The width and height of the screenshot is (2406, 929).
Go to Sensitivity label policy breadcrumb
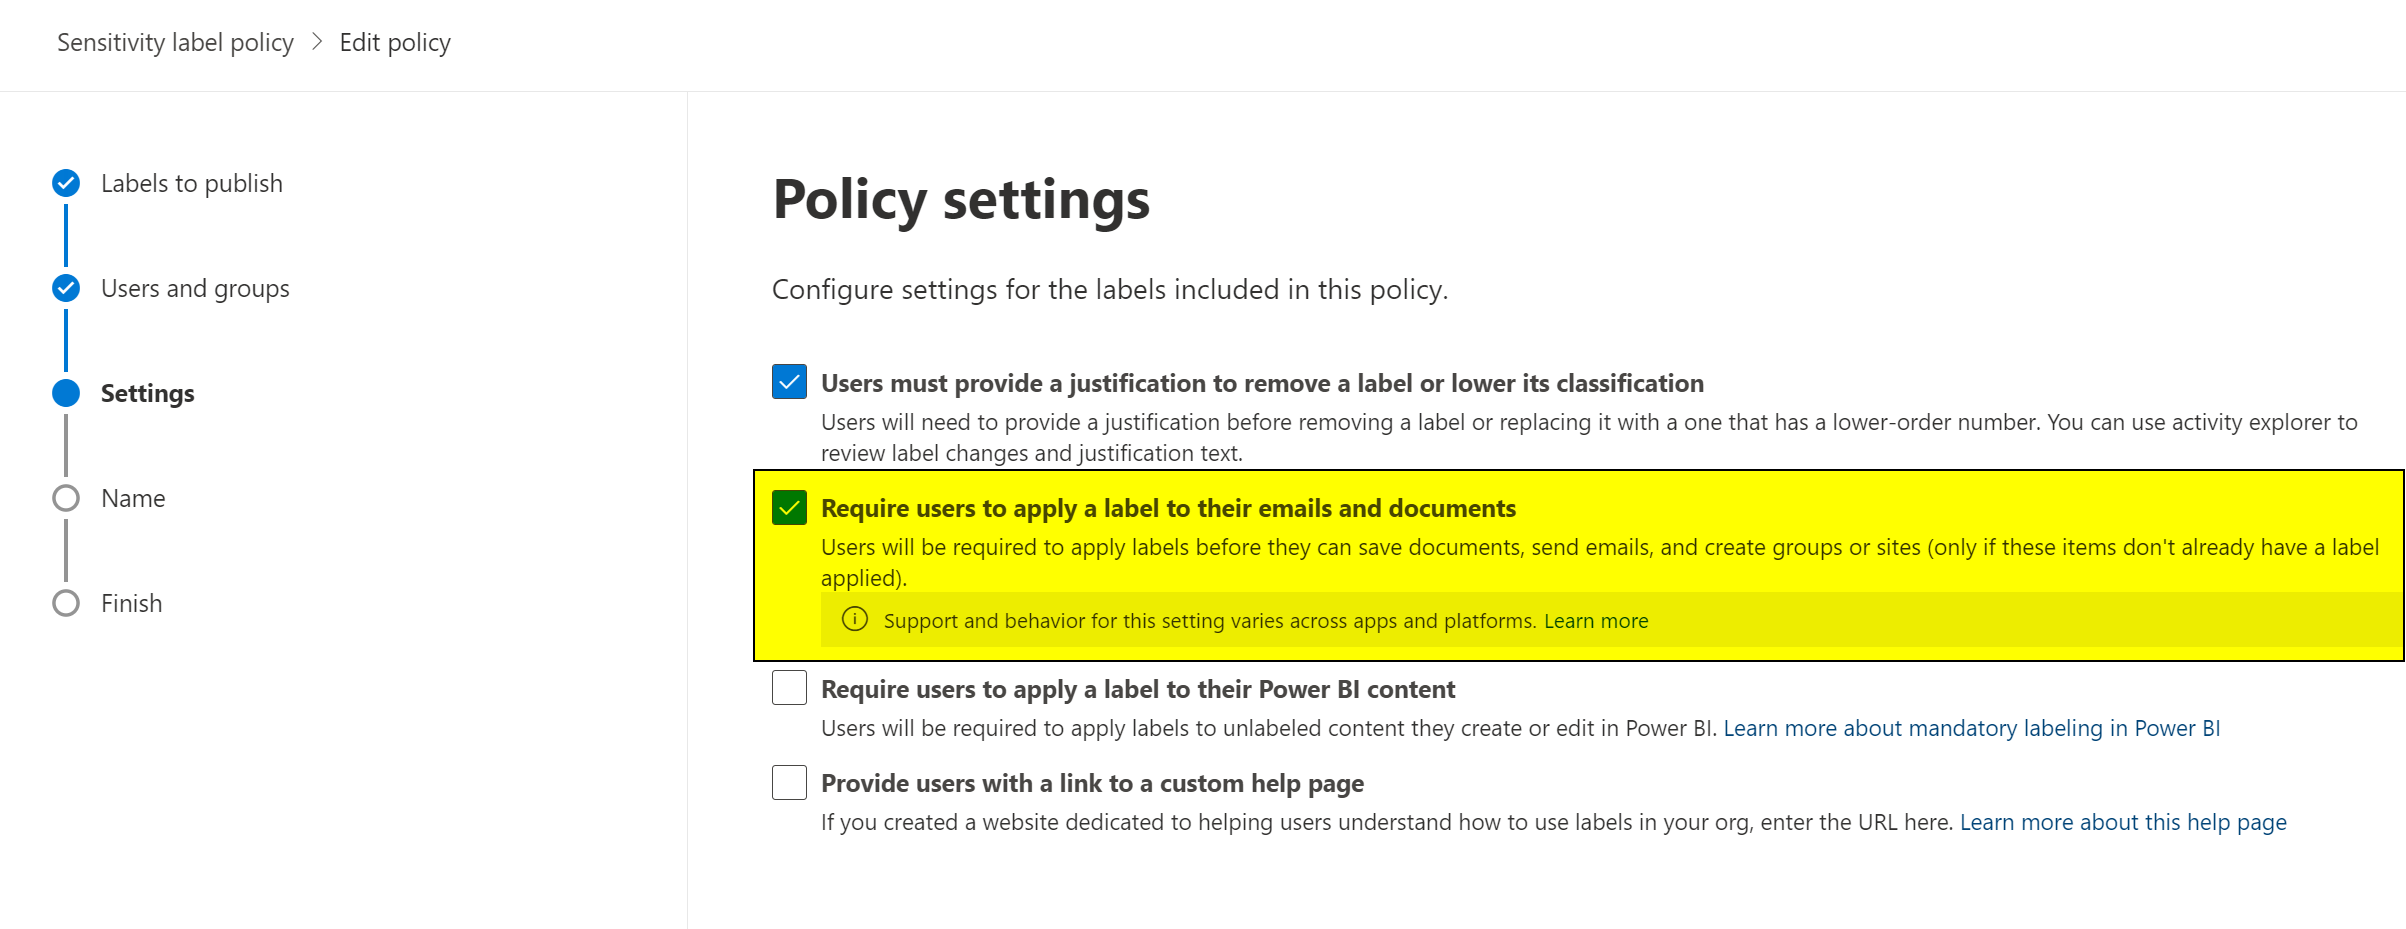click(x=175, y=42)
